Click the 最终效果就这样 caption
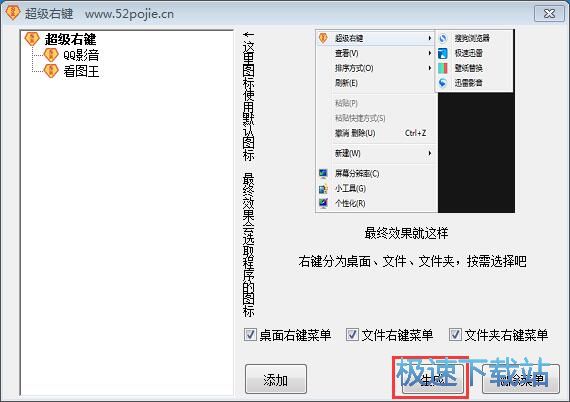This screenshot has width=570, height=402. point(406,233)
